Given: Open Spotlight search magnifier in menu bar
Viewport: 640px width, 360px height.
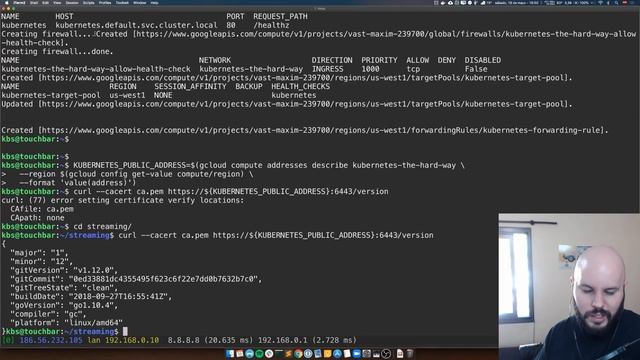Looking at the screenshot, I should 616,3.
